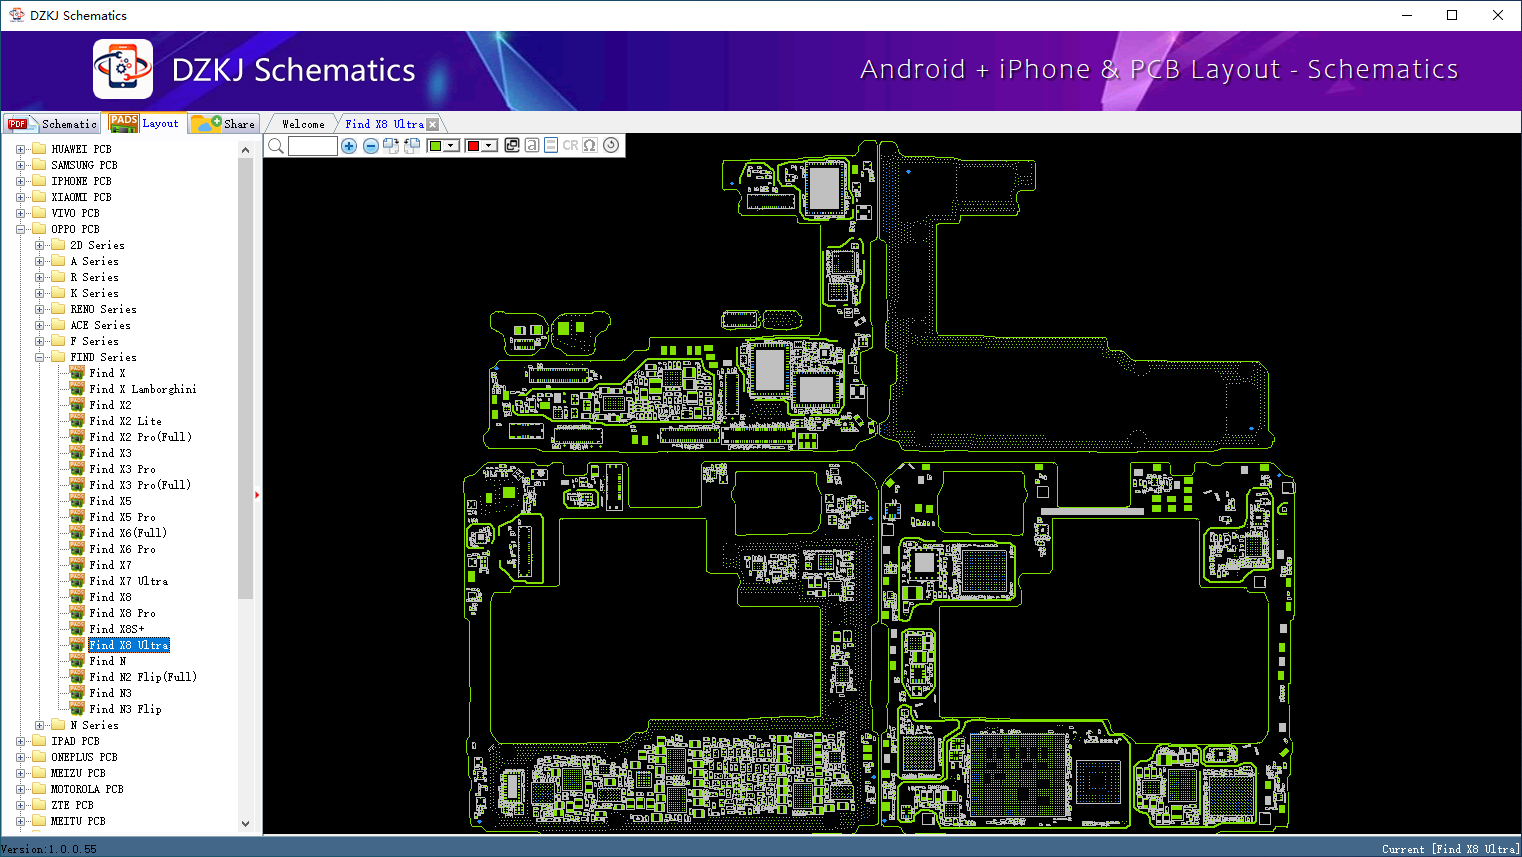Select the highlighted Find X8 Ultra tree item
Image resolution: width=1522 pixels, height=857 pixels.
click(x=129, y=645)
